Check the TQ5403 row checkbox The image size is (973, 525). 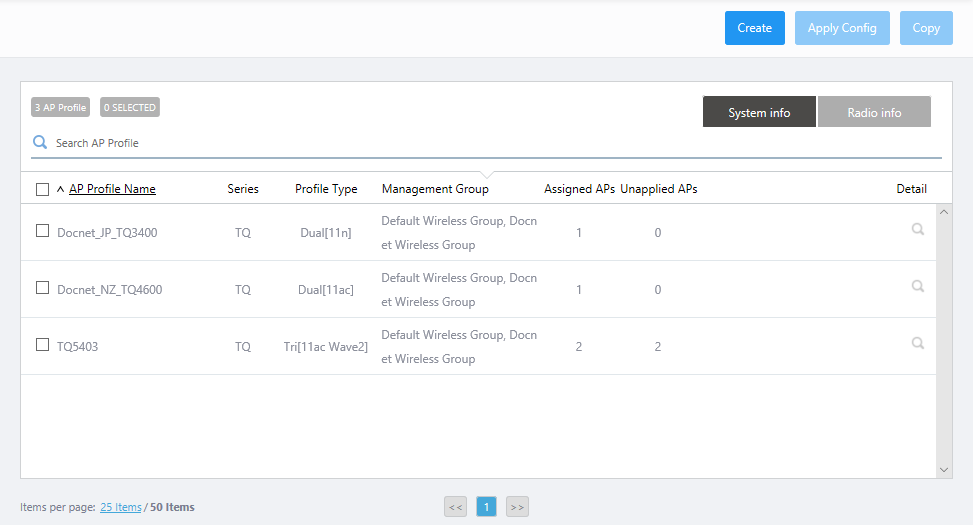[x=42, y=345]
